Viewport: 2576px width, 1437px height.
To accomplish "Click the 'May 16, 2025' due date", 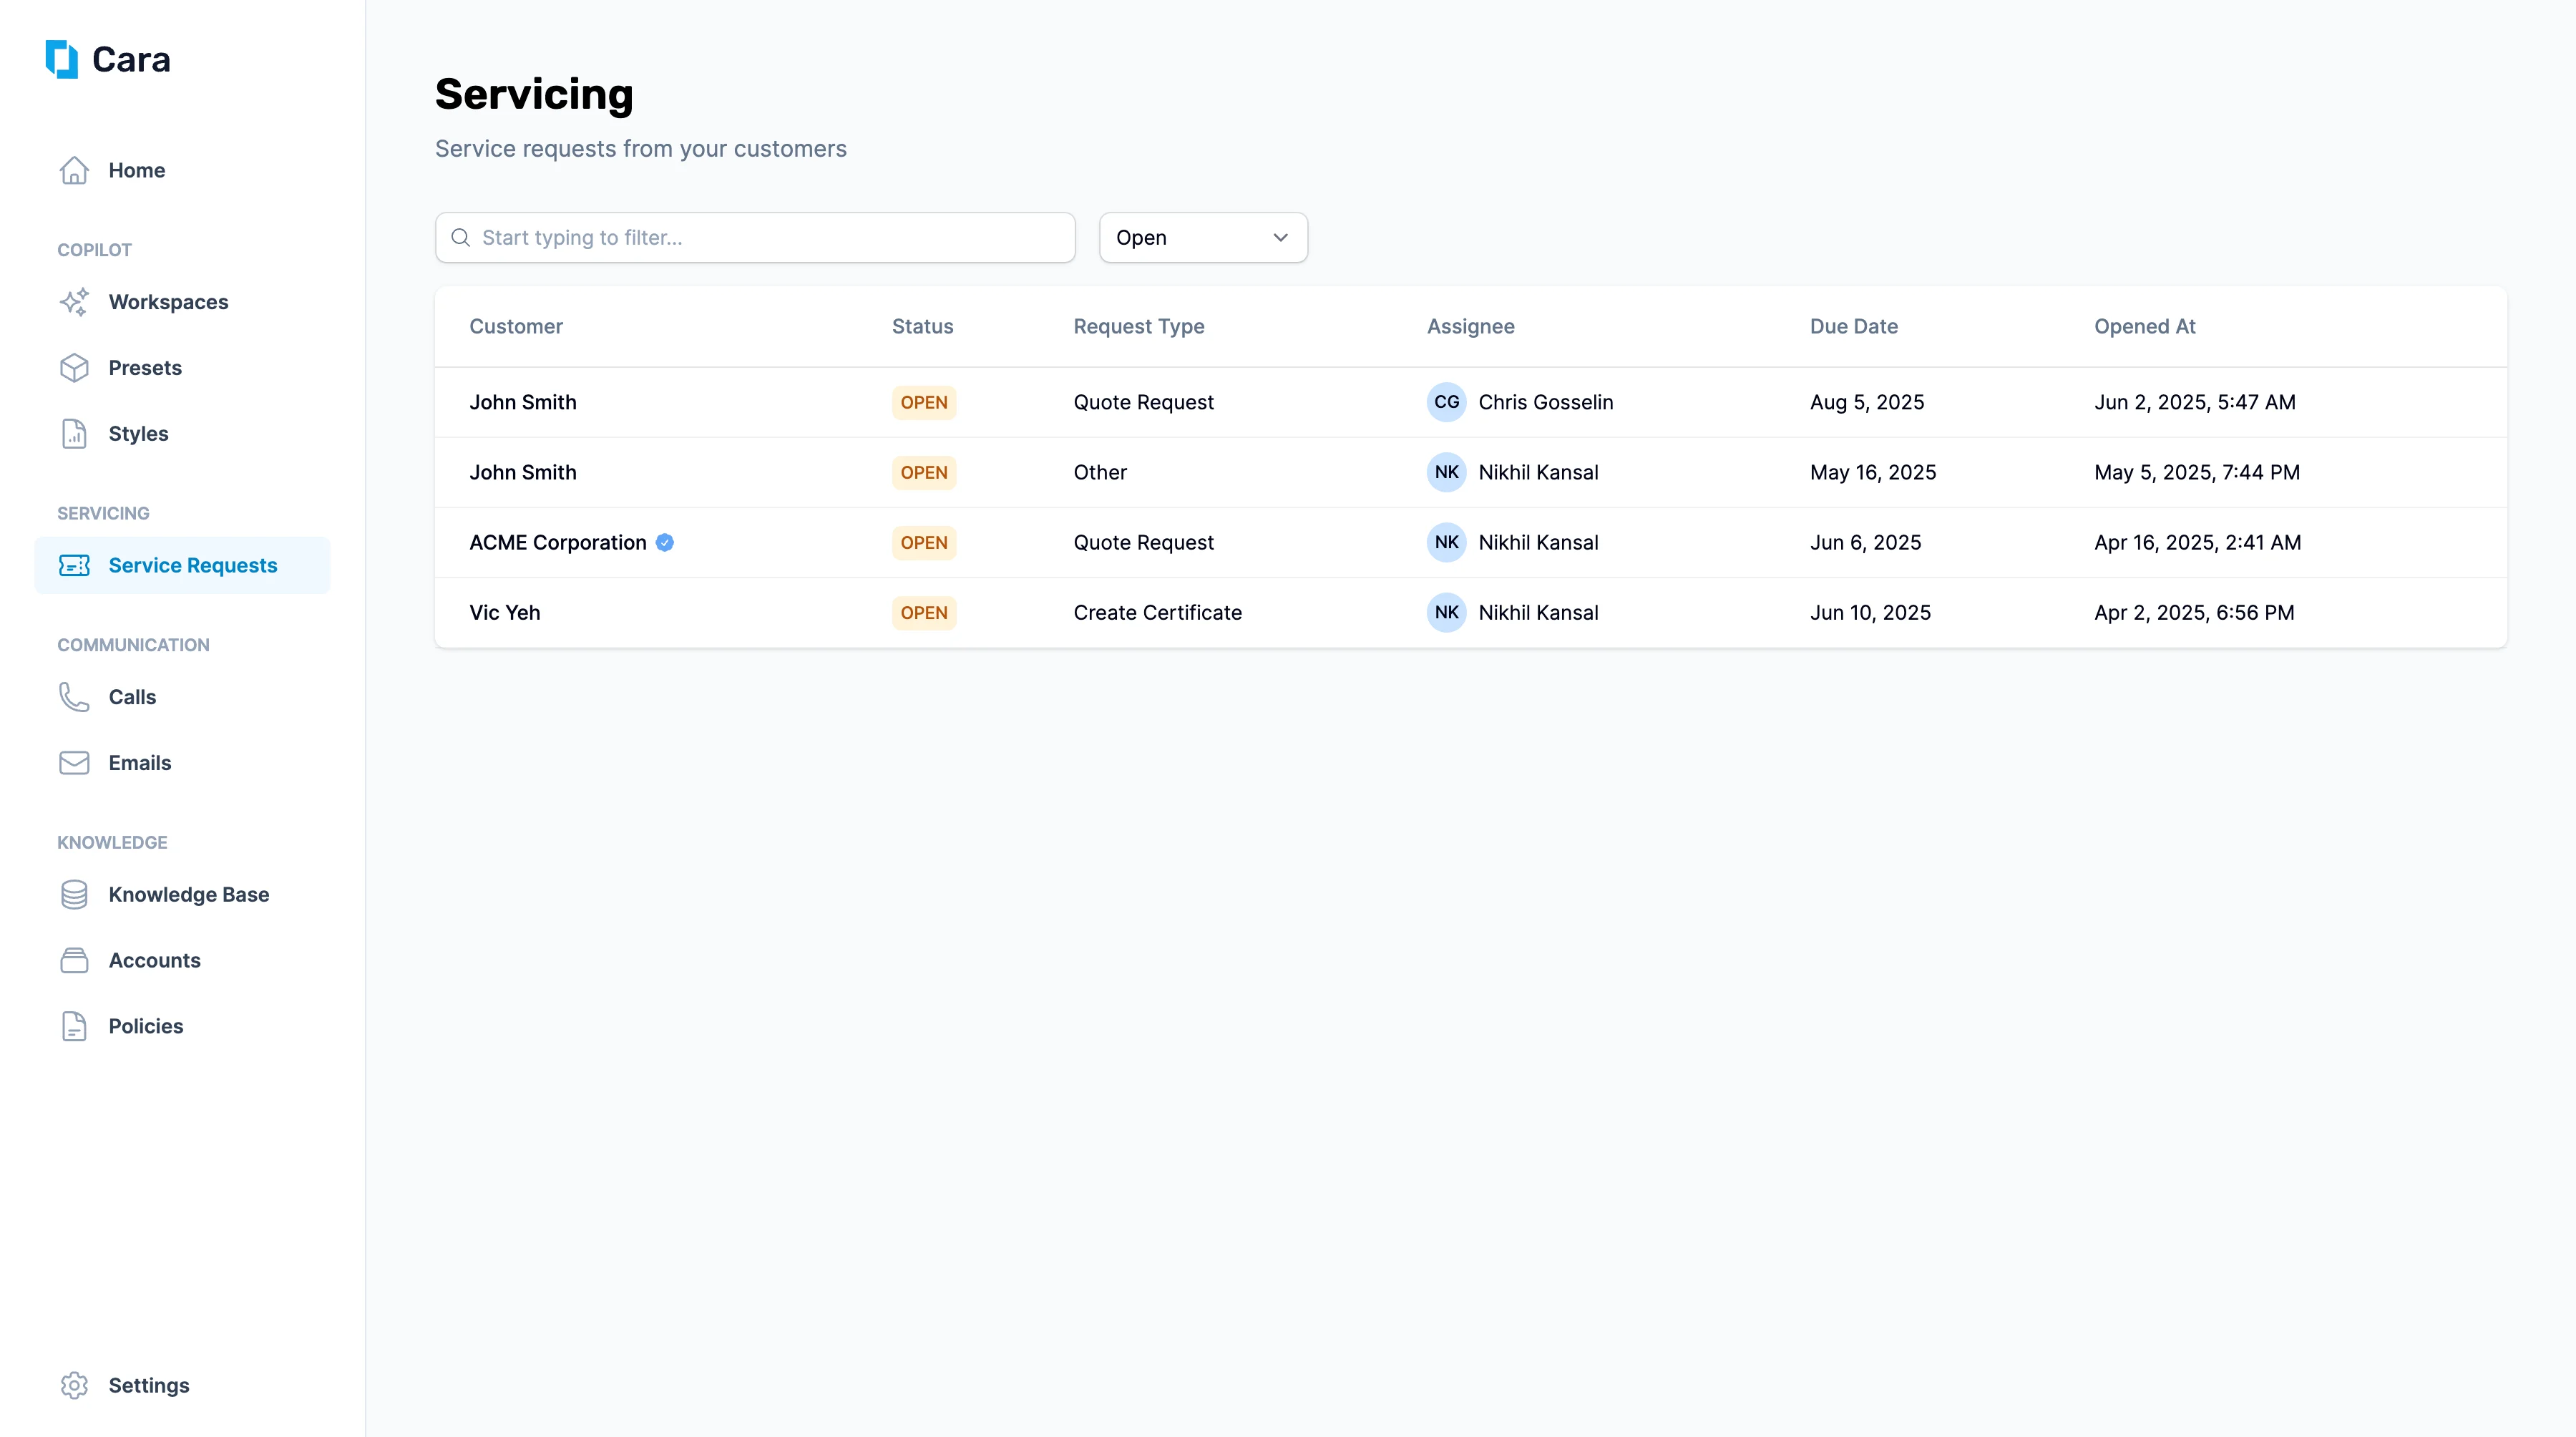I will [1872, 472].
